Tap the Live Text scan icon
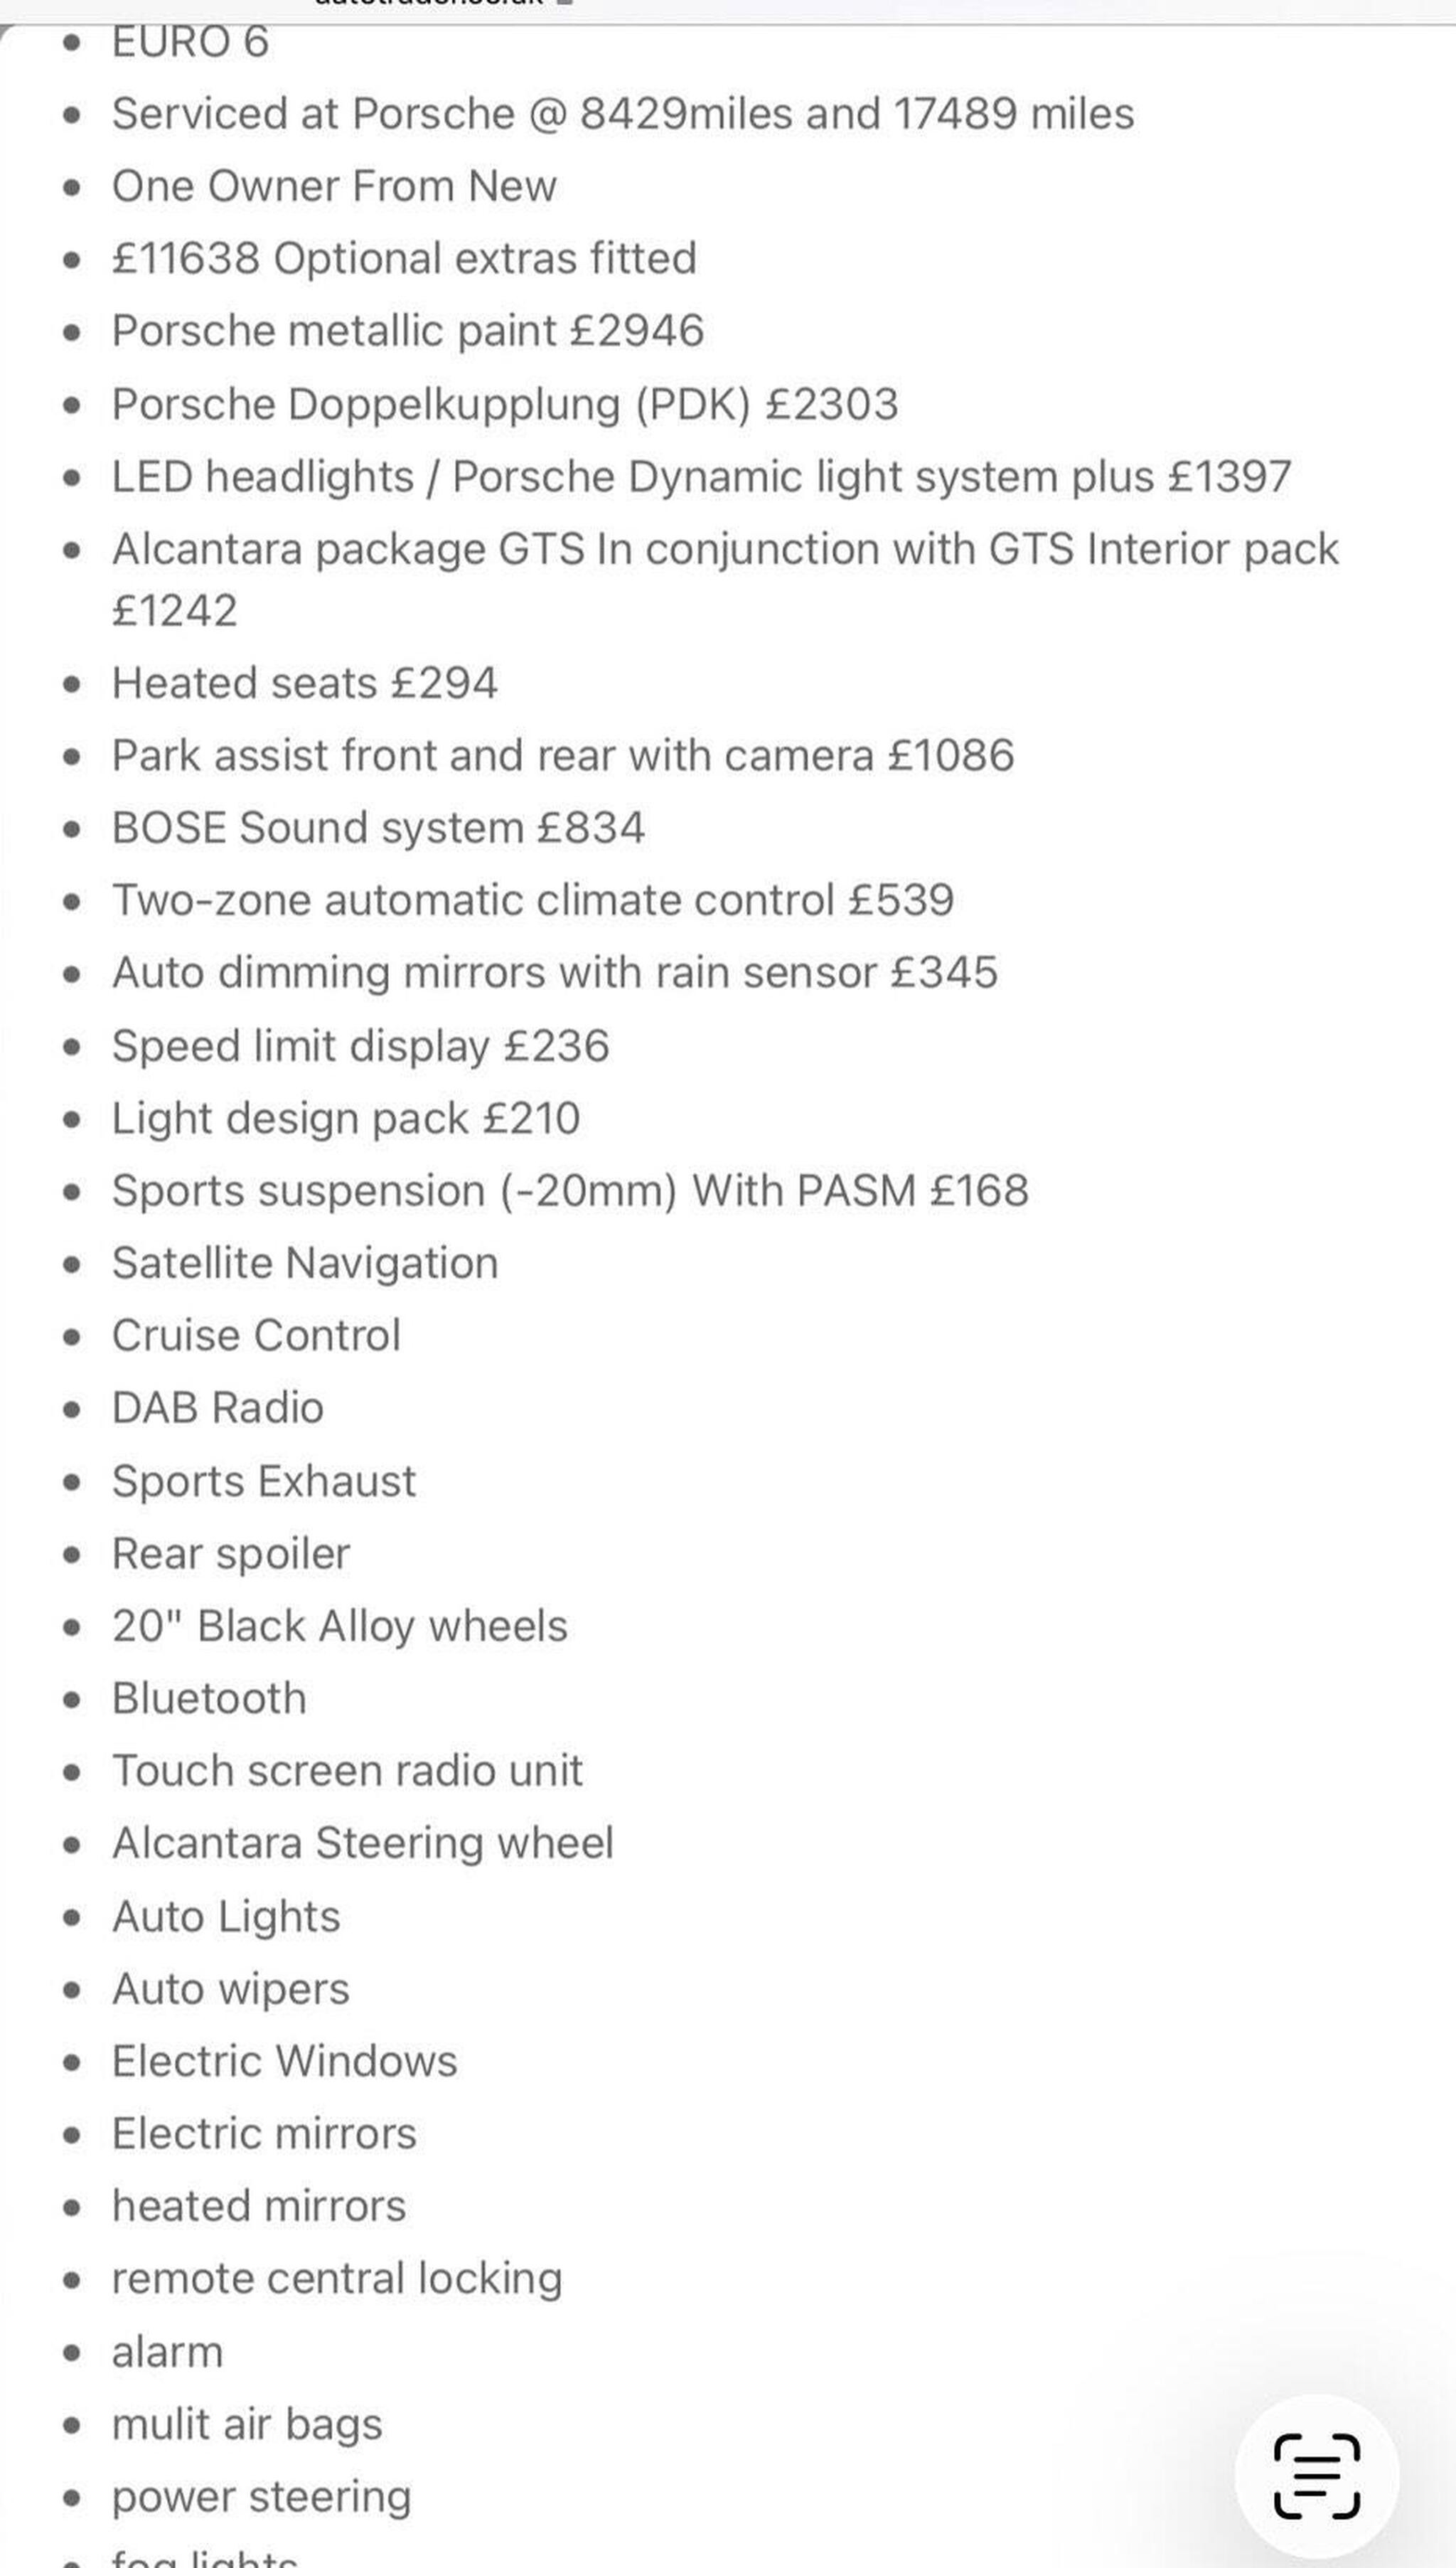 (1316, 2477)
